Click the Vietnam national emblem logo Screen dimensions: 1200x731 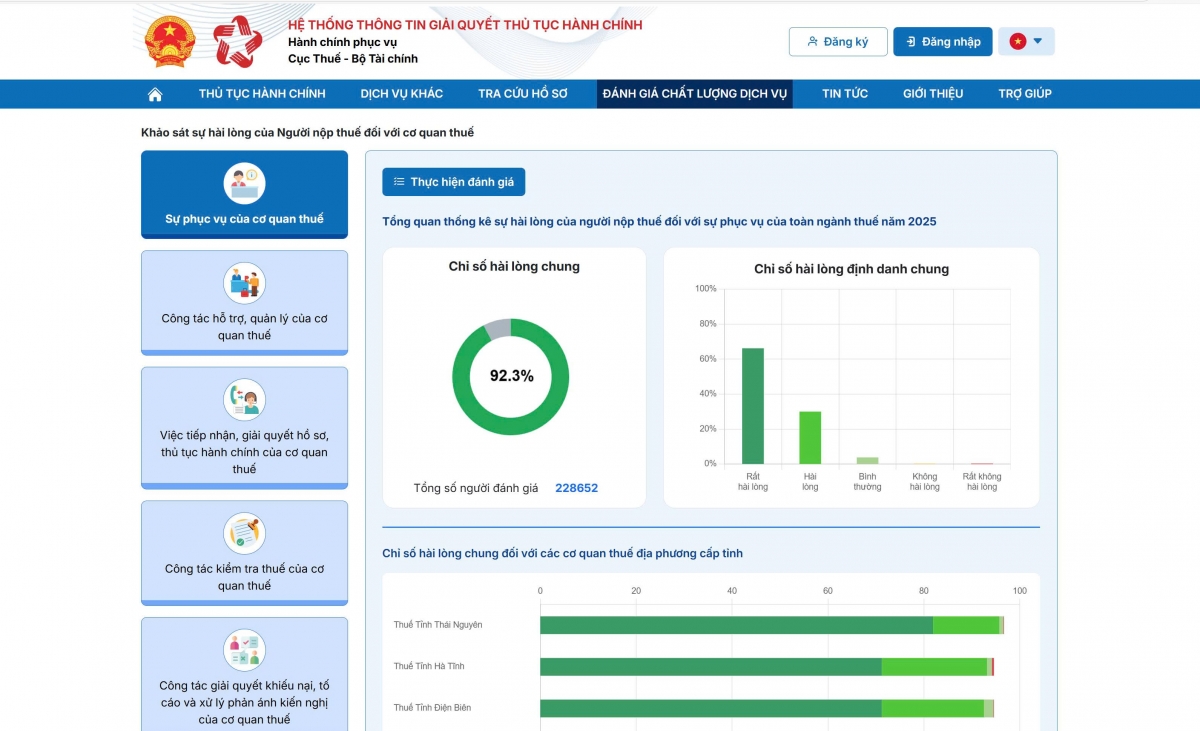click(170, 41)
